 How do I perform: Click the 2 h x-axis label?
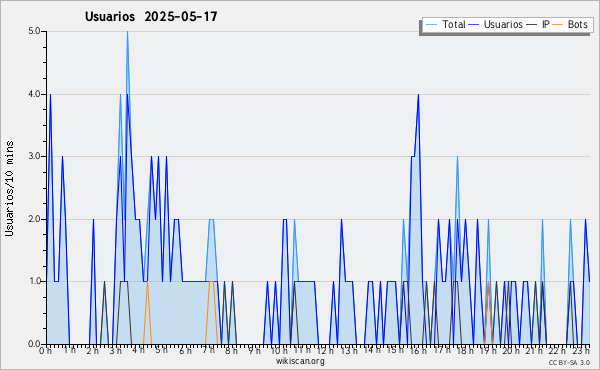pos(92,351)
